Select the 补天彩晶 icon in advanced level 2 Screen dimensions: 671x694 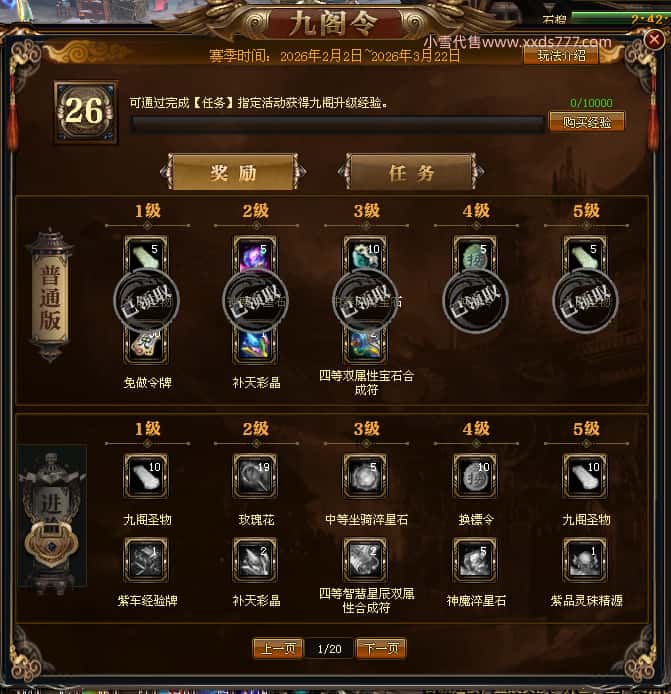(255, 560)
